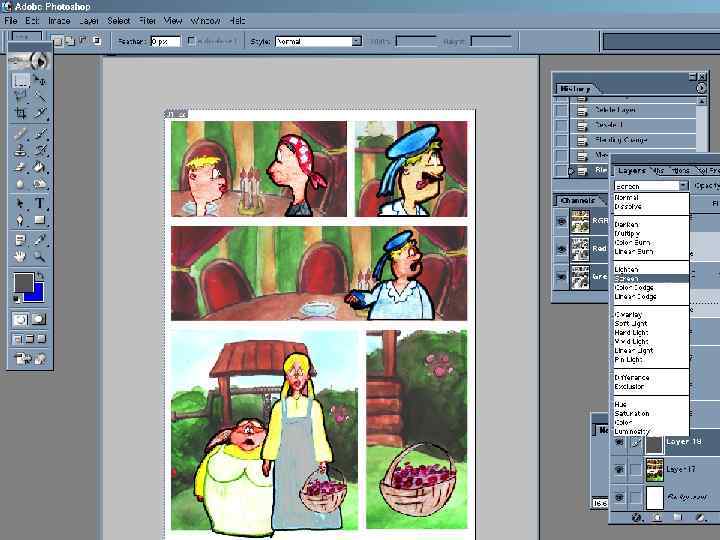The height and width of the screenshot is (540, 720).
Task: Create new layer set folder
Action: [678, 518]
